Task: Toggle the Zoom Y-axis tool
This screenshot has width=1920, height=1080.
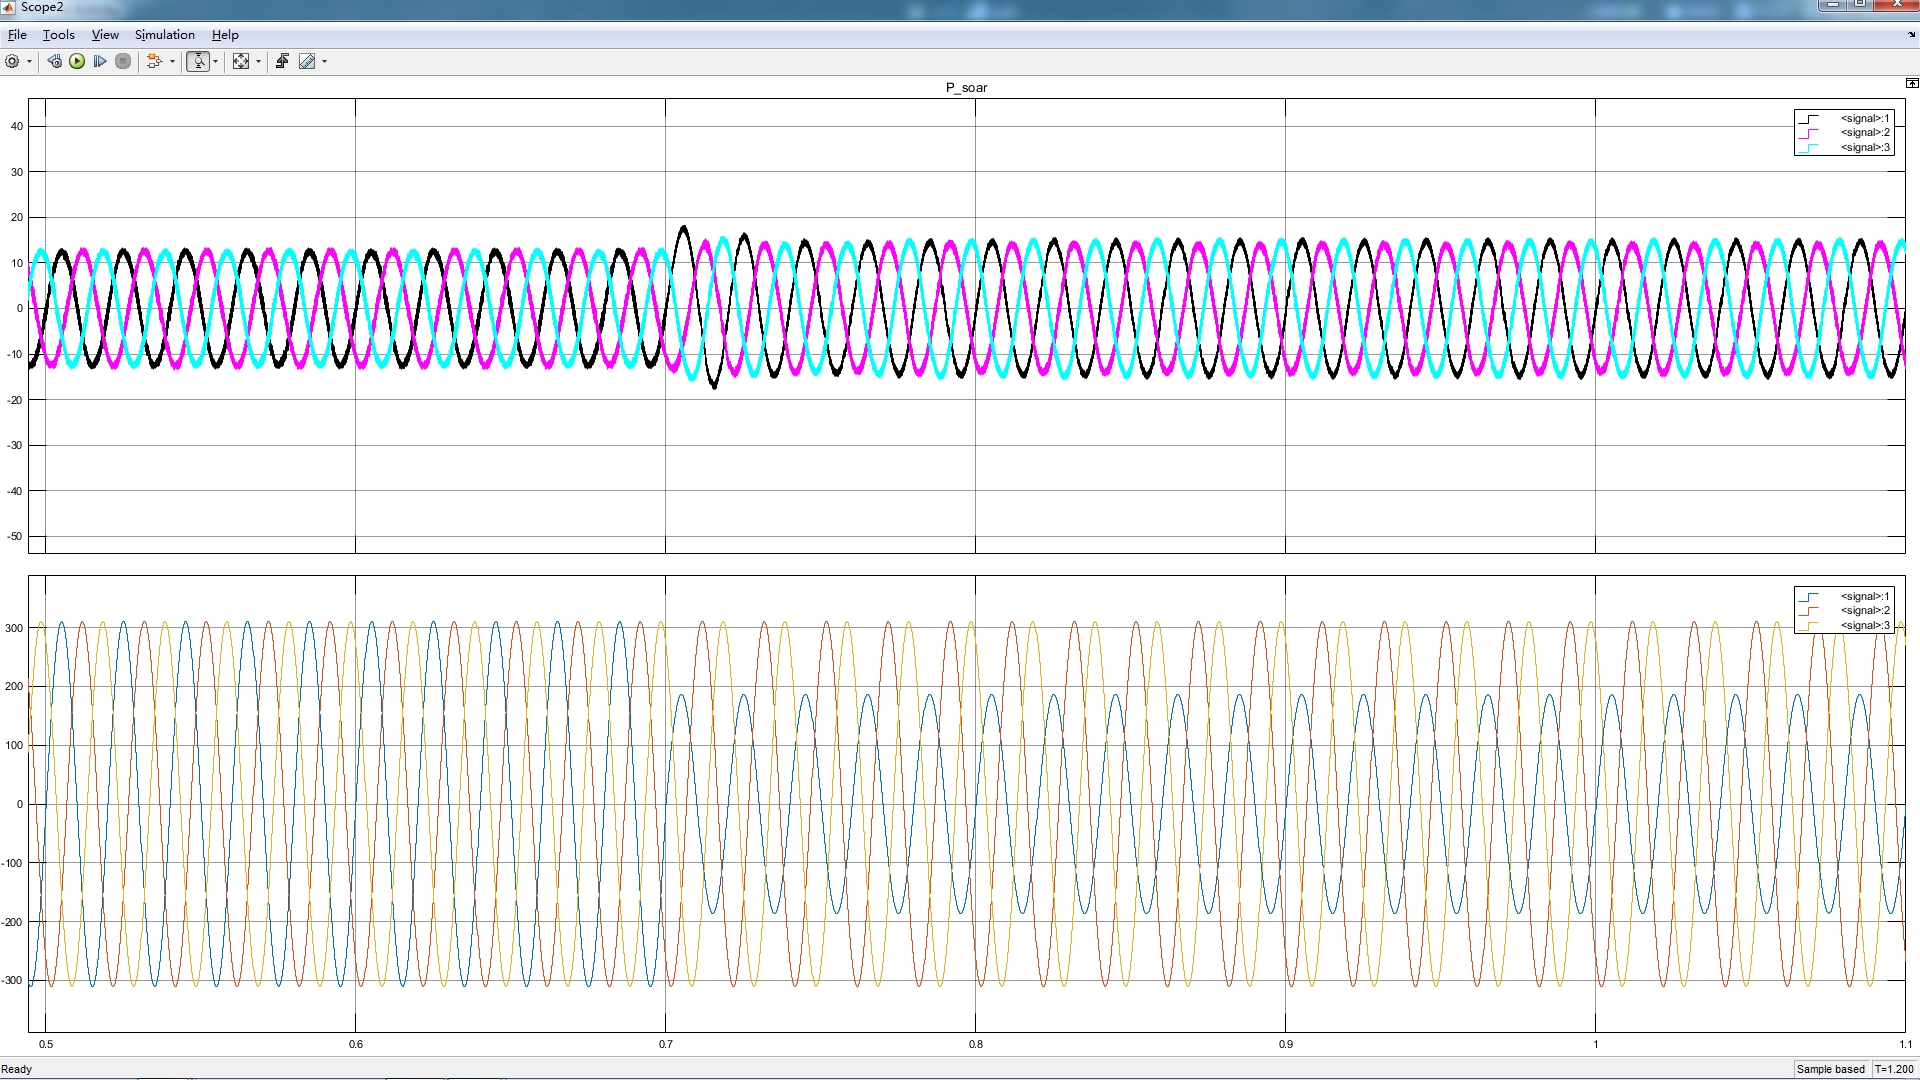Action: [198, 62]
